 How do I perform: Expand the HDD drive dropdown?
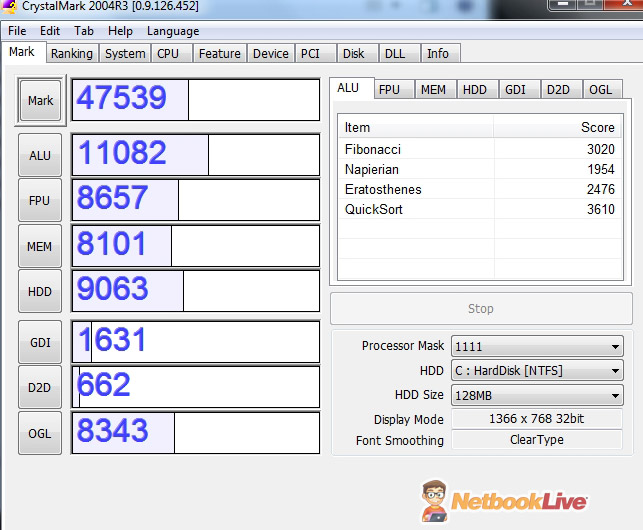[537, 370]
